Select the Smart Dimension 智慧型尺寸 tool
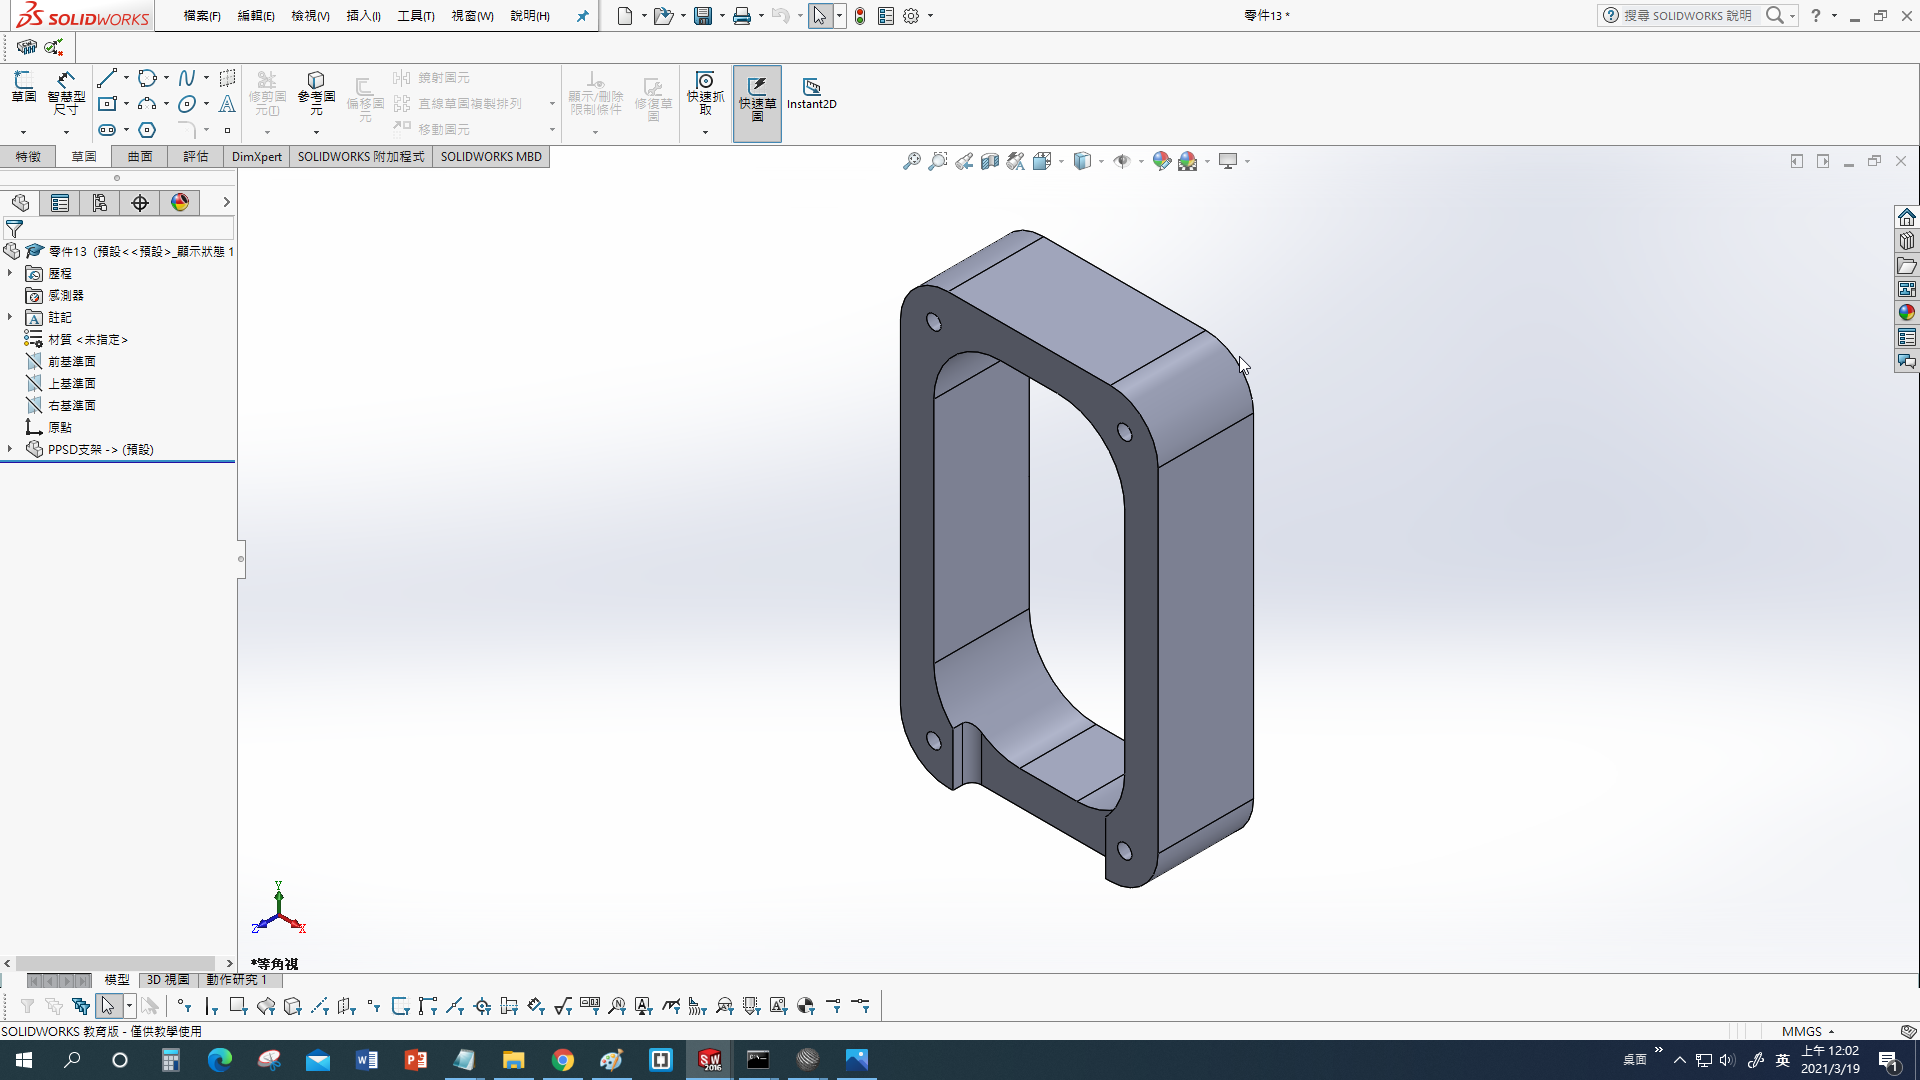Screen dimensions: 1920x1080 click(66, 93)
